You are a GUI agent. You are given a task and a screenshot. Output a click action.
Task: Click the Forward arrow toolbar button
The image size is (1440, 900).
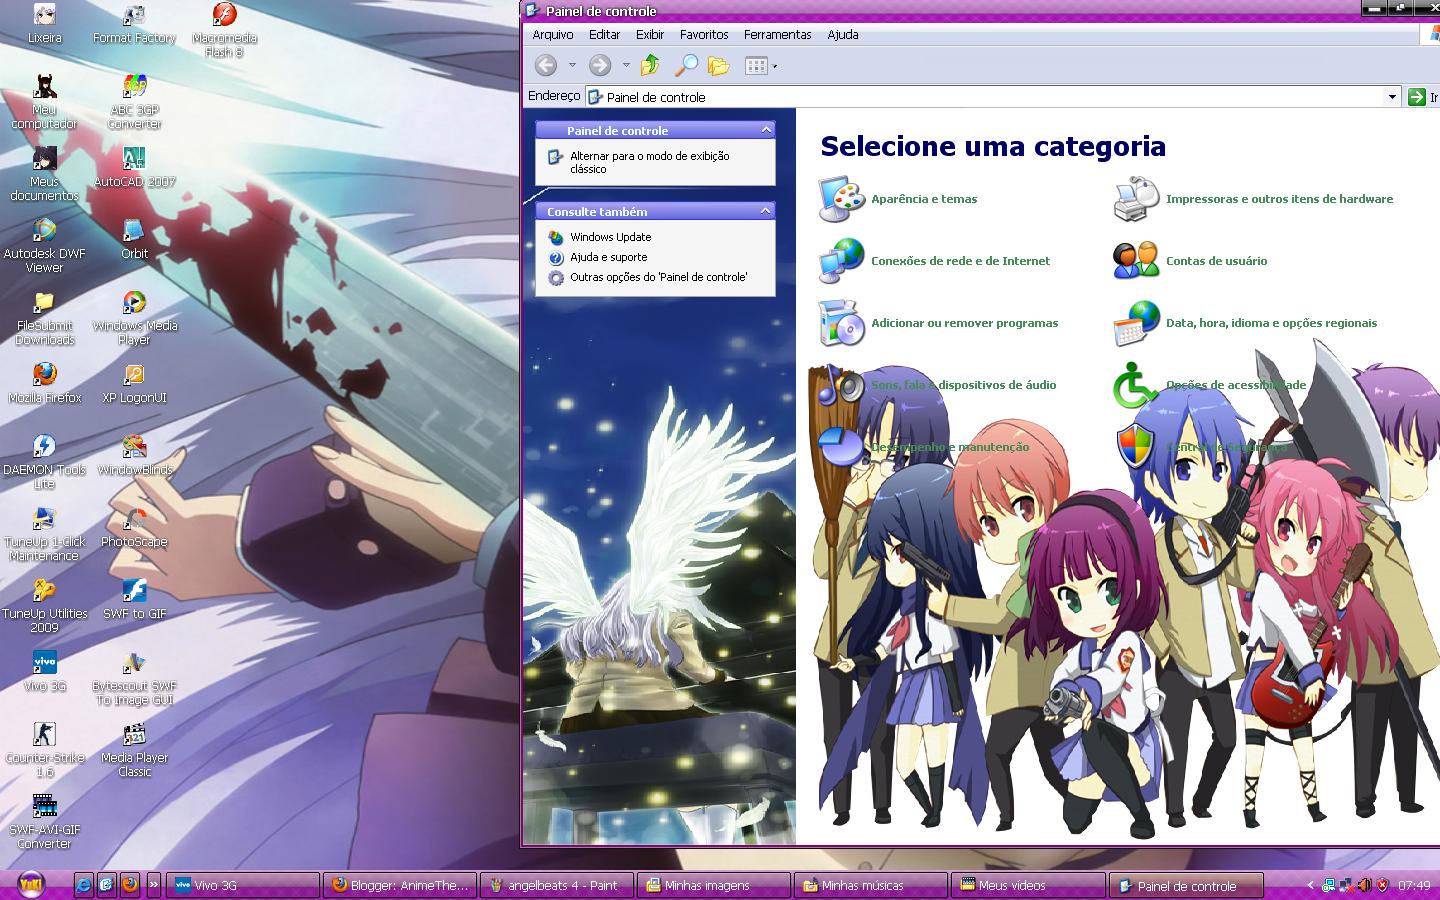coord(600,66)
